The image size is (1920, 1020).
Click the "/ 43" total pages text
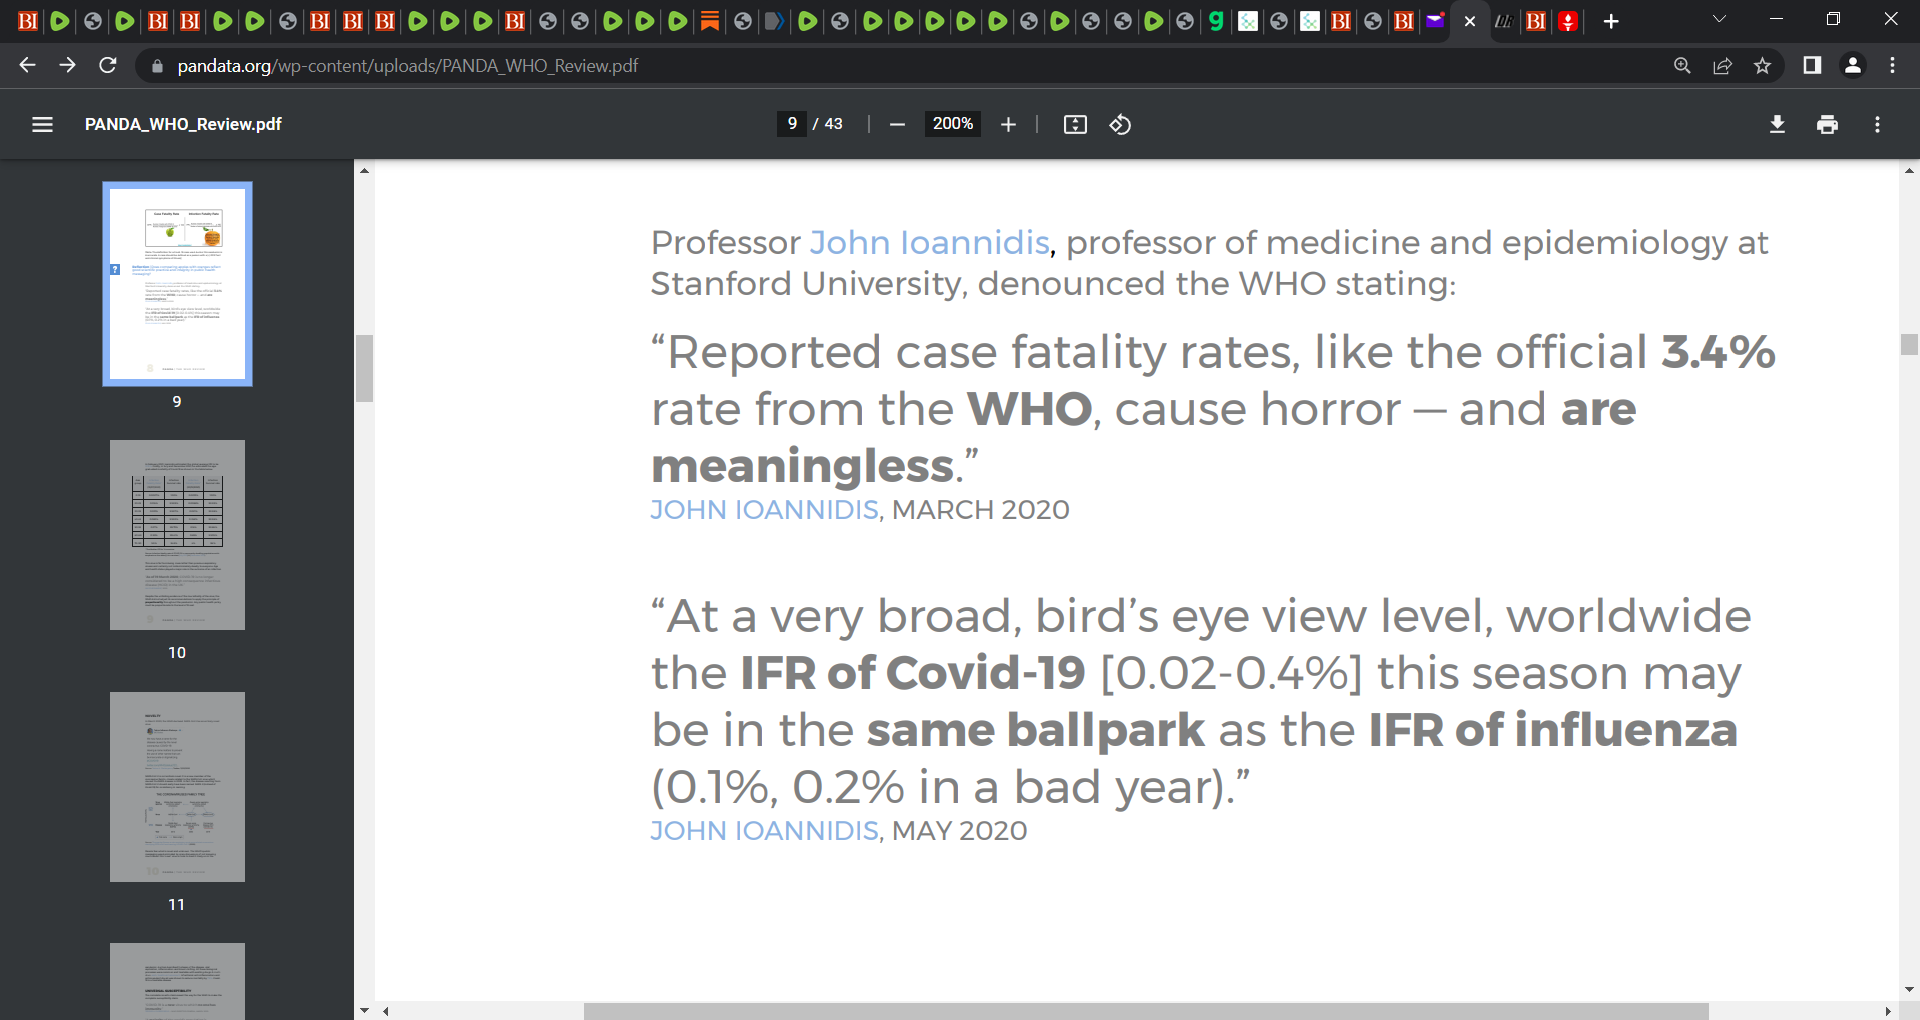[828, 124]
